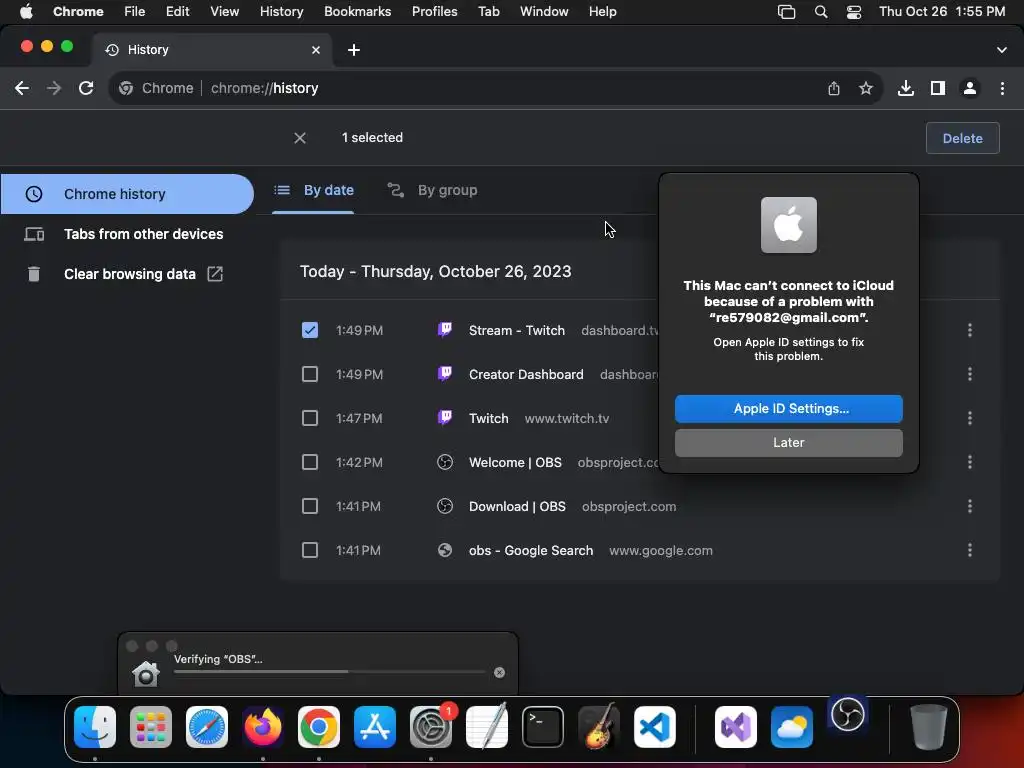Open Control Center in menu bar

pyautogui.click(x=854, y=12)
